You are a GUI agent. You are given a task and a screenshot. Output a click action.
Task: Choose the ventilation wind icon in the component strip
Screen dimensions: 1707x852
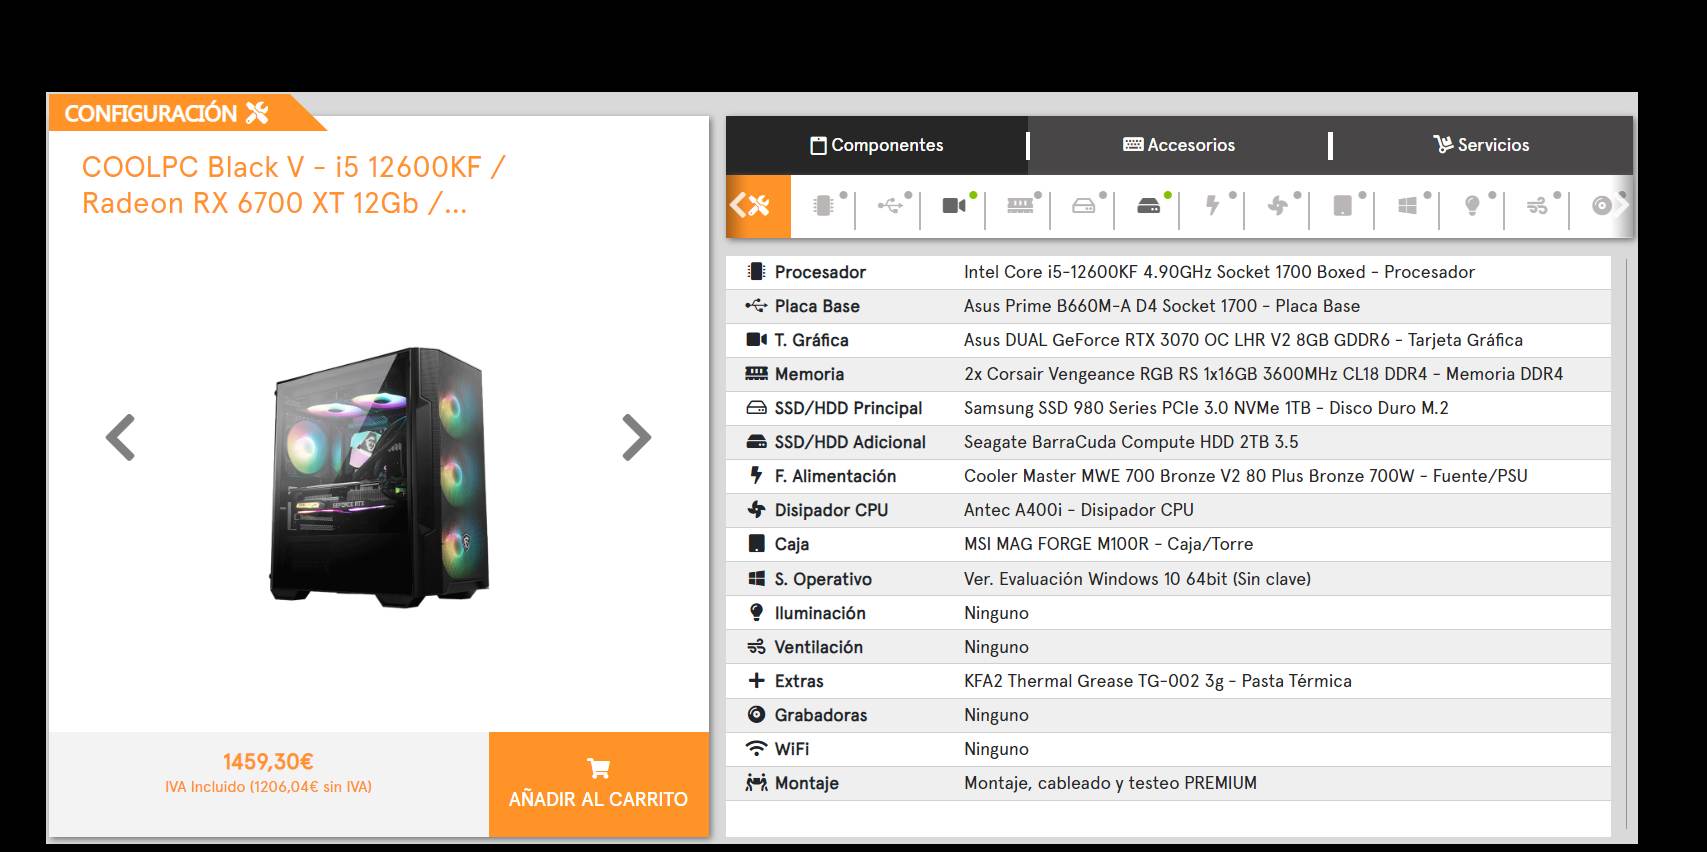coord(1537,205)
